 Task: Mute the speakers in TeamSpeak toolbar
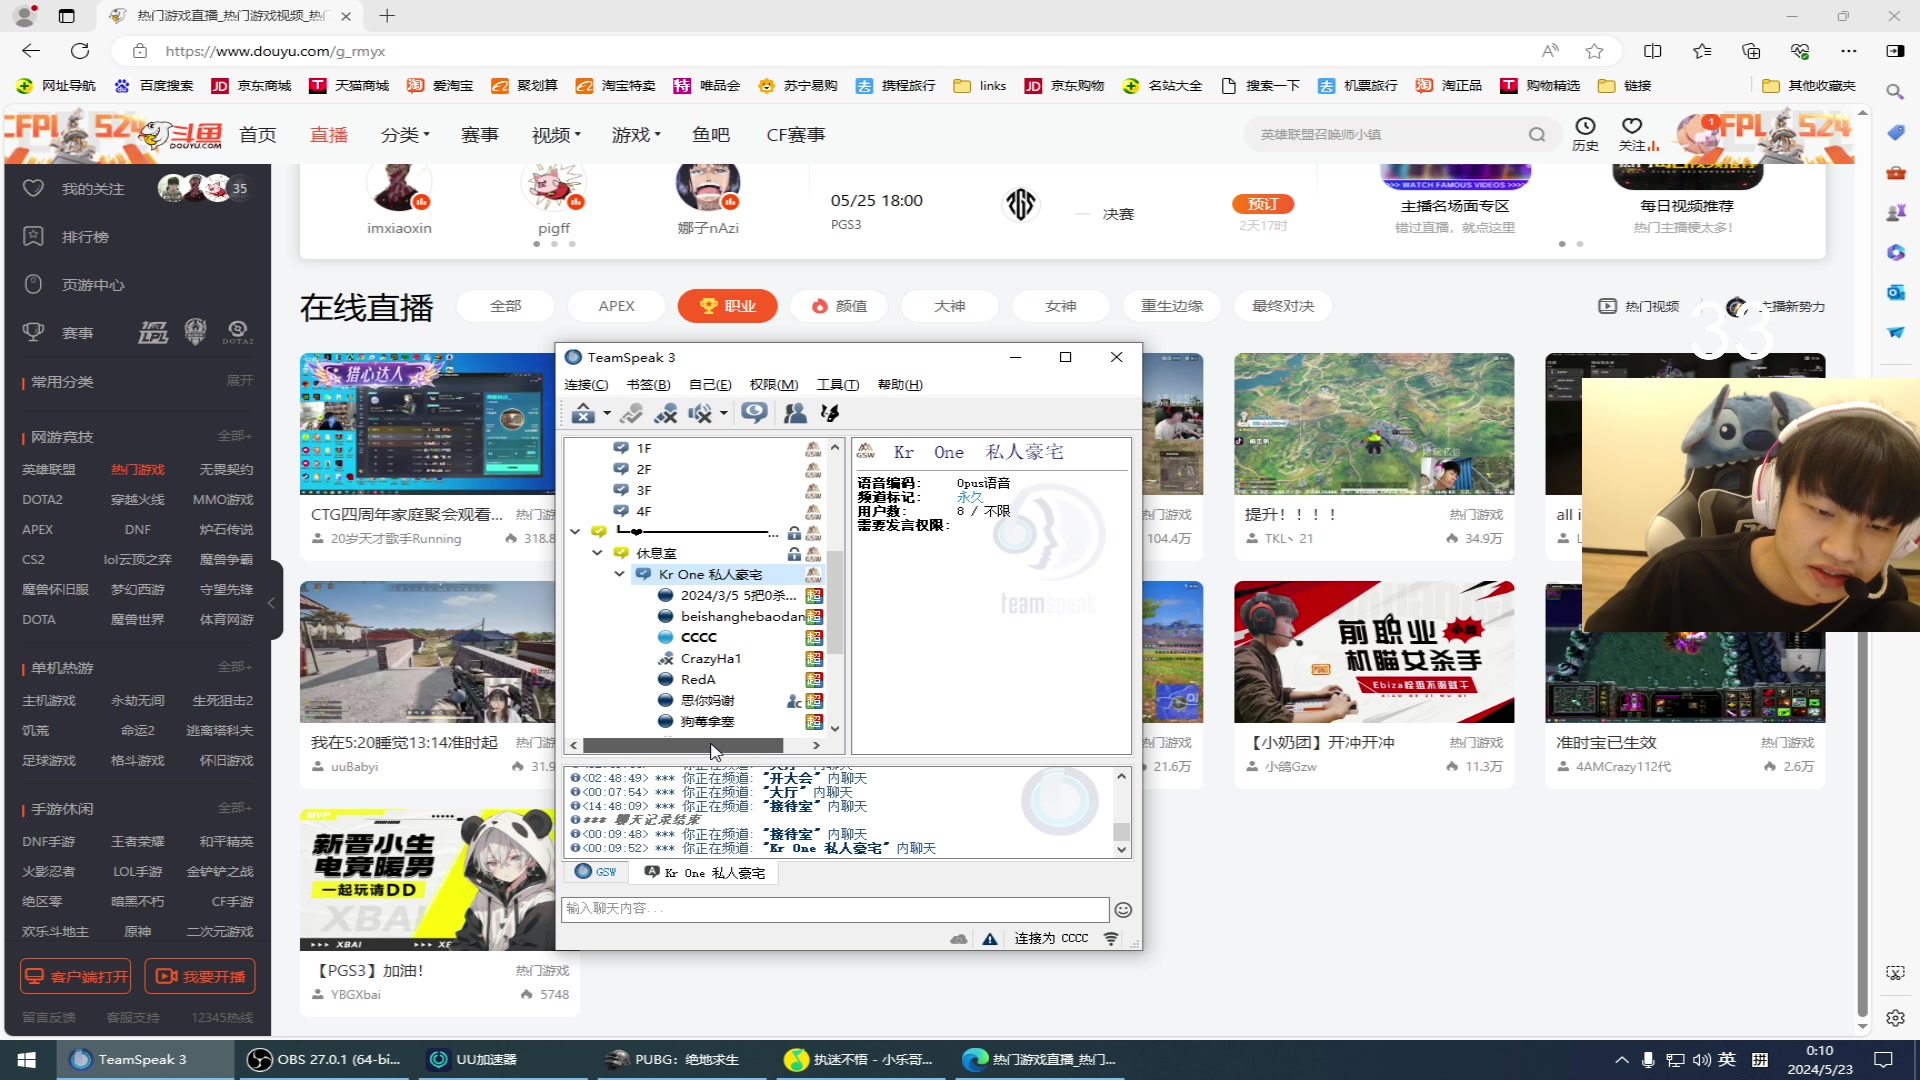tap(700, 413)
